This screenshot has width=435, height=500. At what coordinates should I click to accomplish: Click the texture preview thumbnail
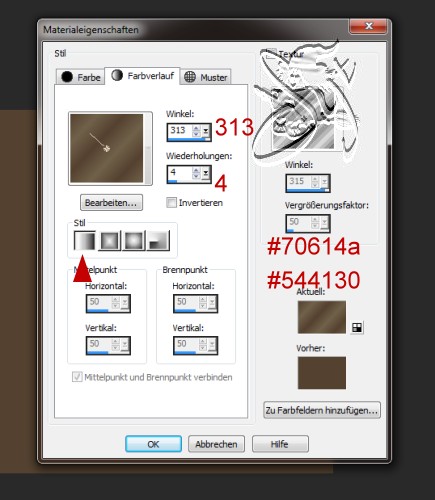[x=303, y=118]
